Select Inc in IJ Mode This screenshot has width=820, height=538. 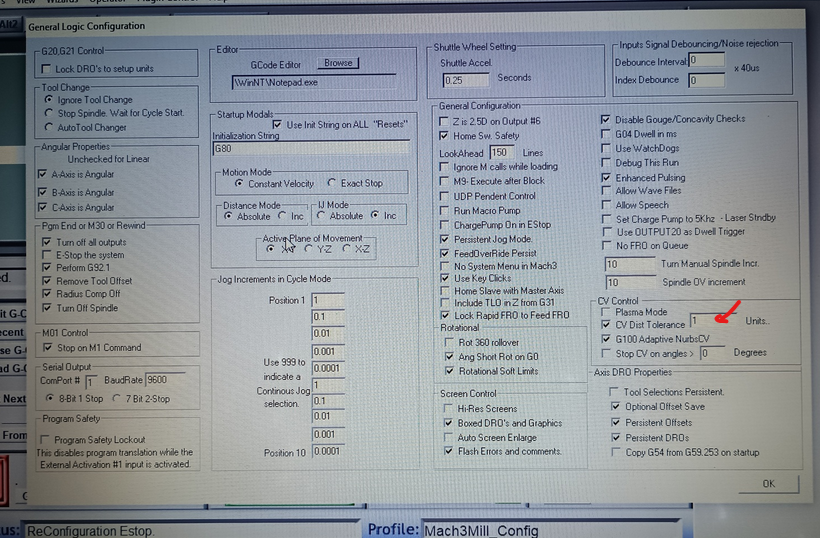[x=375, y=215]
